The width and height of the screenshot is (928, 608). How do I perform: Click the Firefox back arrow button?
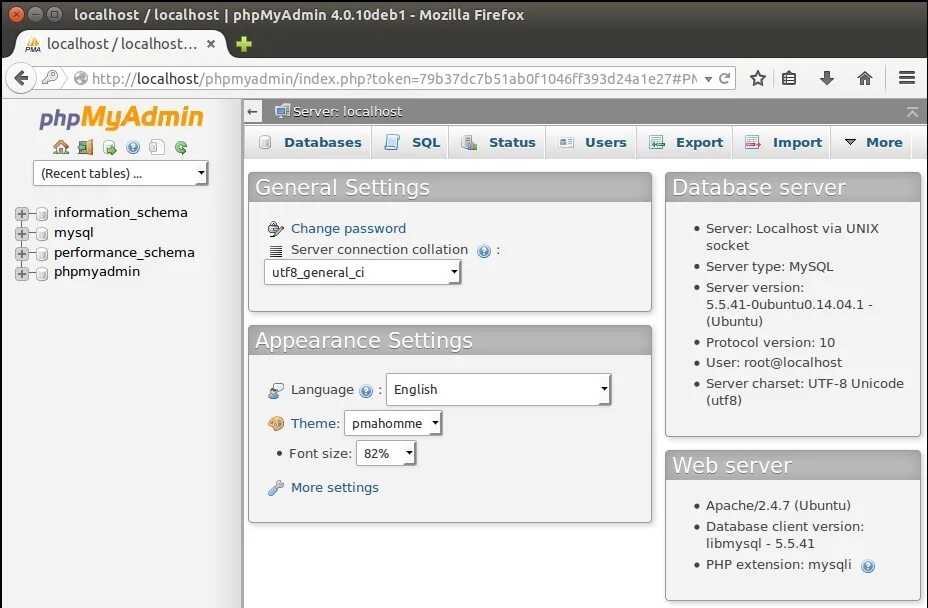21,78
